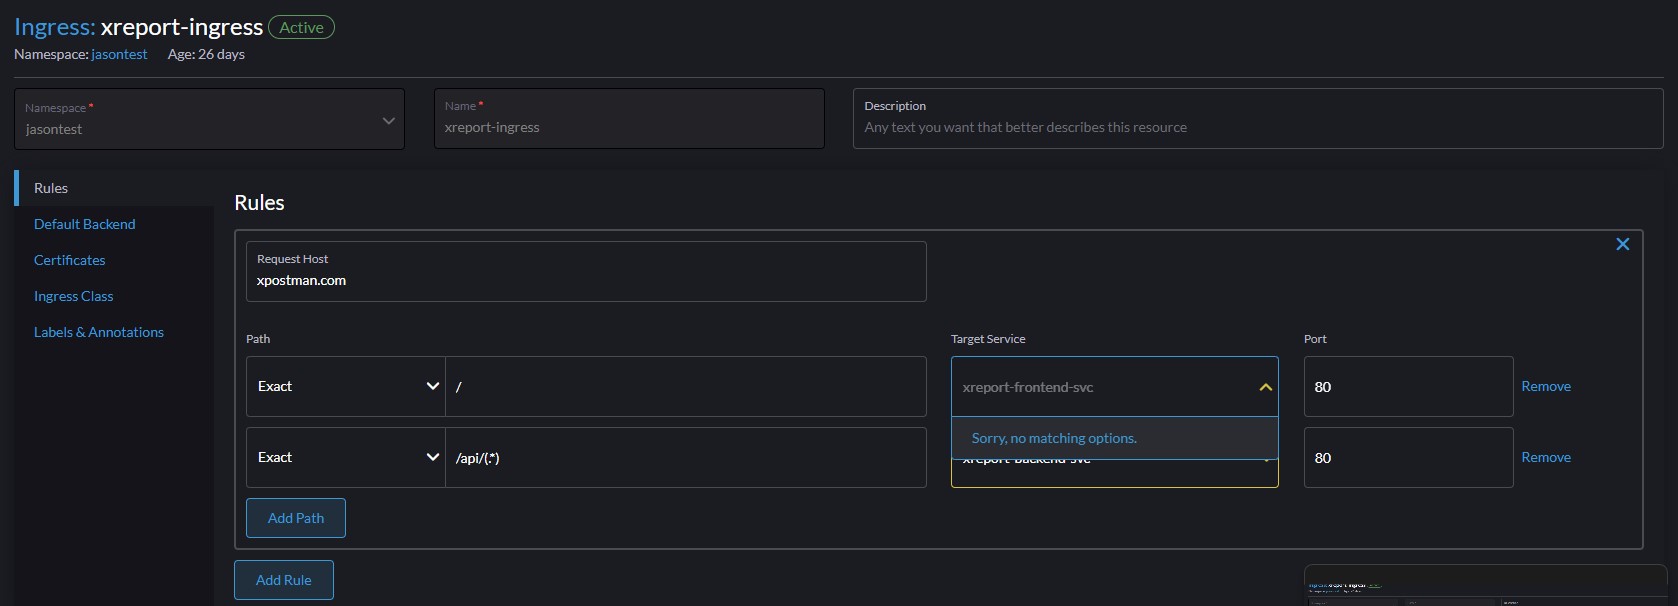Focus the Description text field

pyautogui.click(x=1256, y=127)
